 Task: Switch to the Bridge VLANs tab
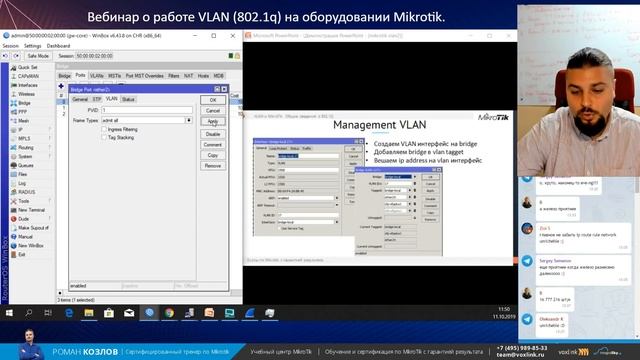97,76
